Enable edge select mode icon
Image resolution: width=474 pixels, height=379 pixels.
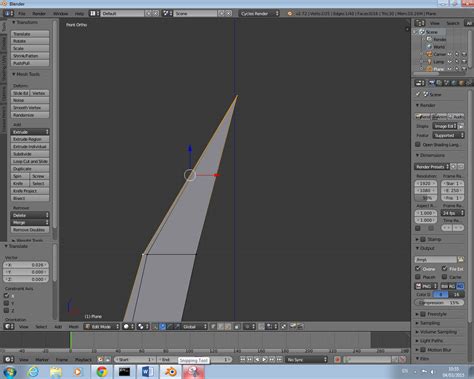(x=221, y=326)
